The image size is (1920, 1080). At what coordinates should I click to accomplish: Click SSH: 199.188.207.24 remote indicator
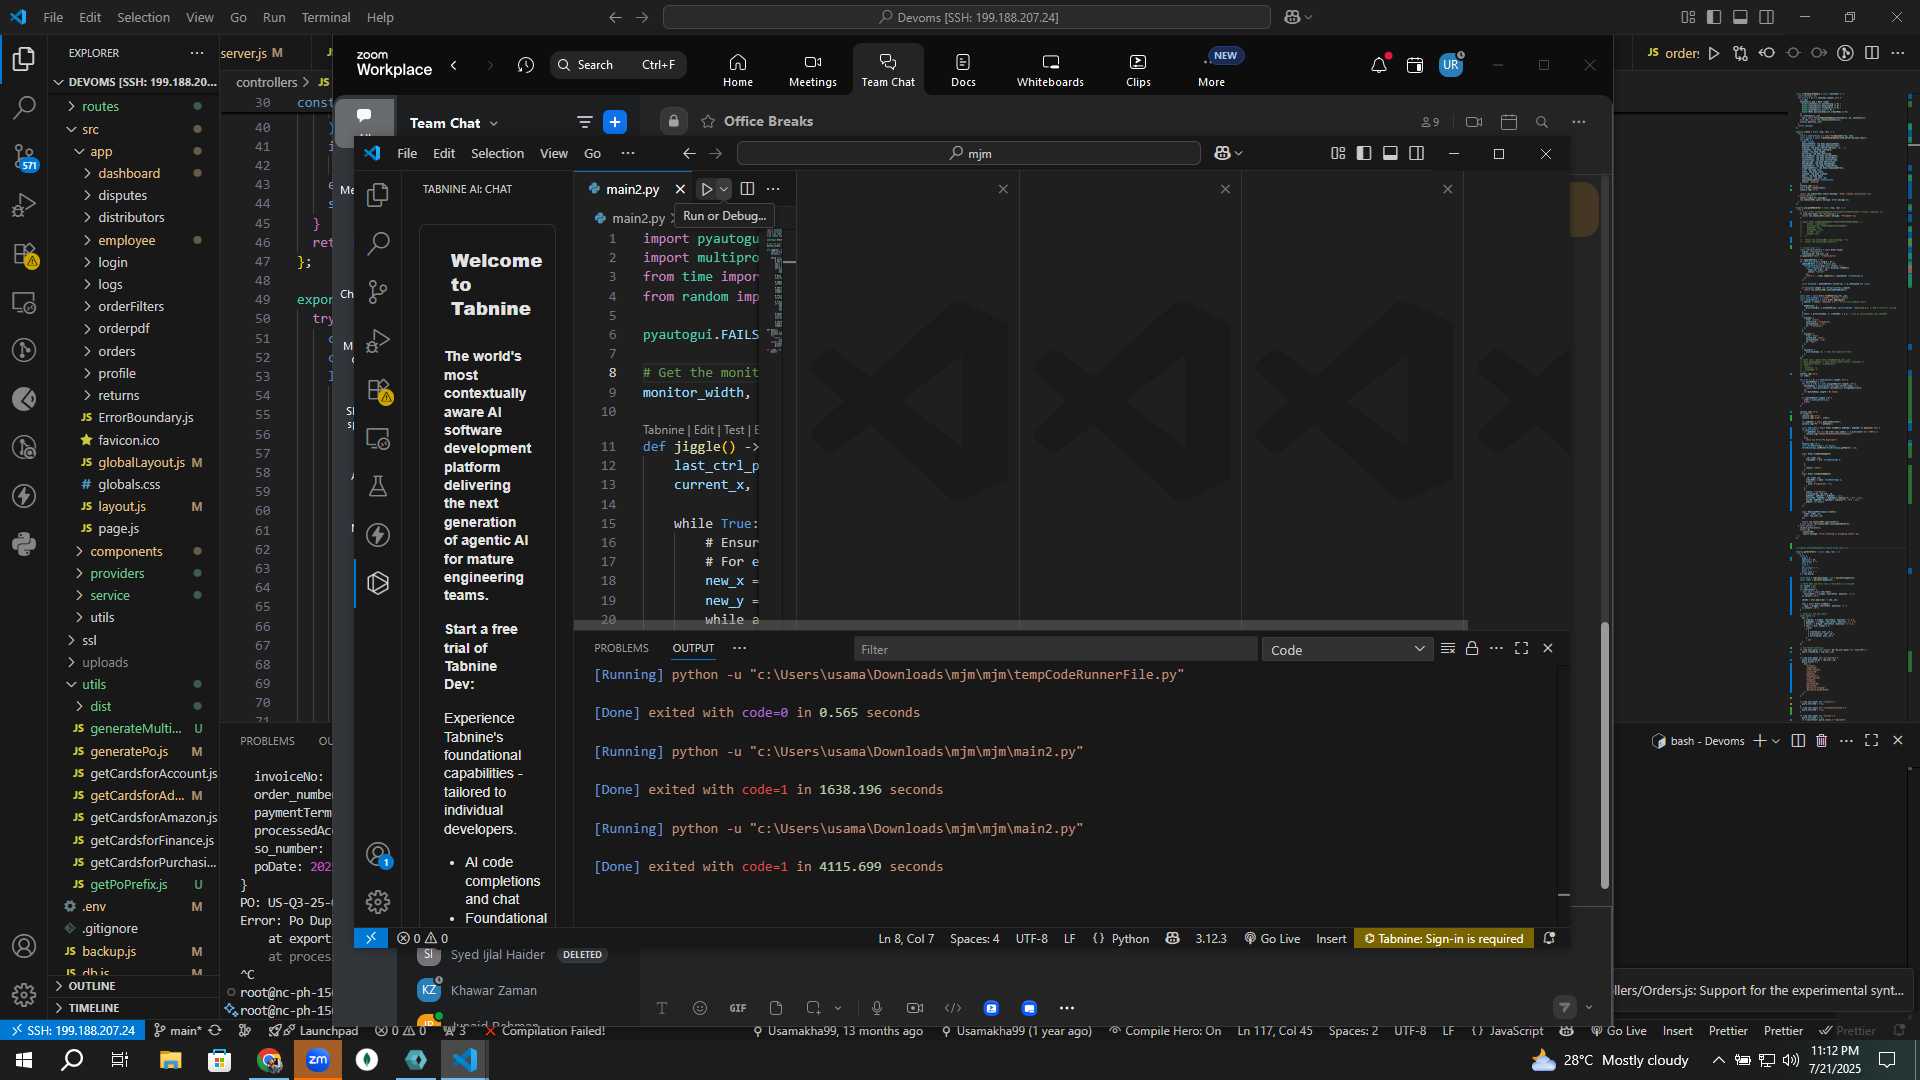[70, 1031]
